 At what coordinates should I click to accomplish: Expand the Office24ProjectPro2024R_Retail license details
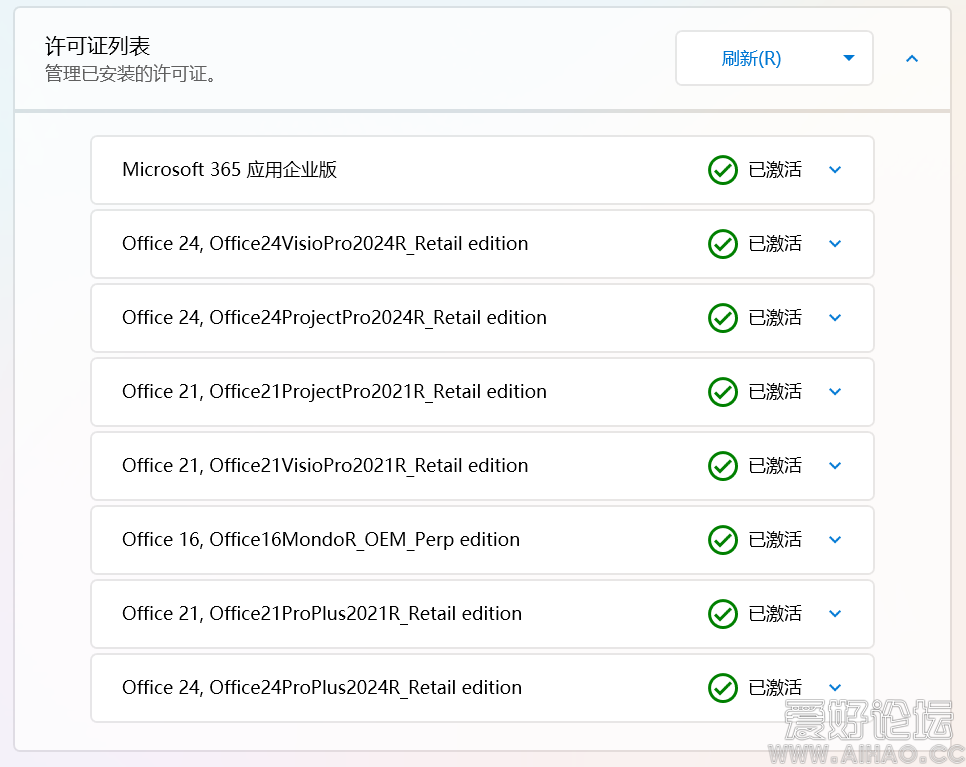[x=835, y=318]
